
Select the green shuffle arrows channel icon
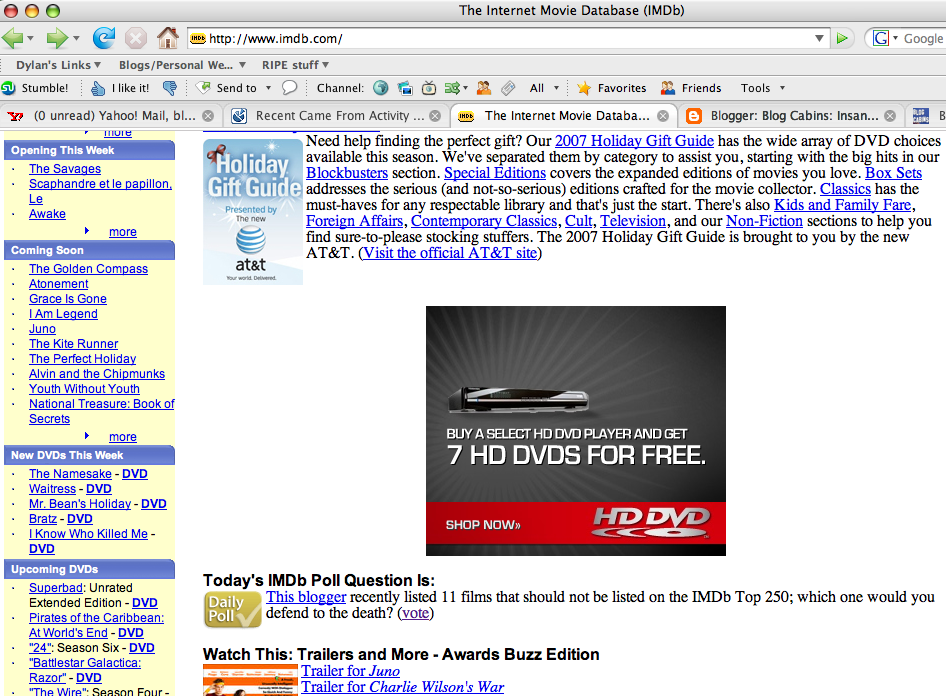click(x=452, y=88)
